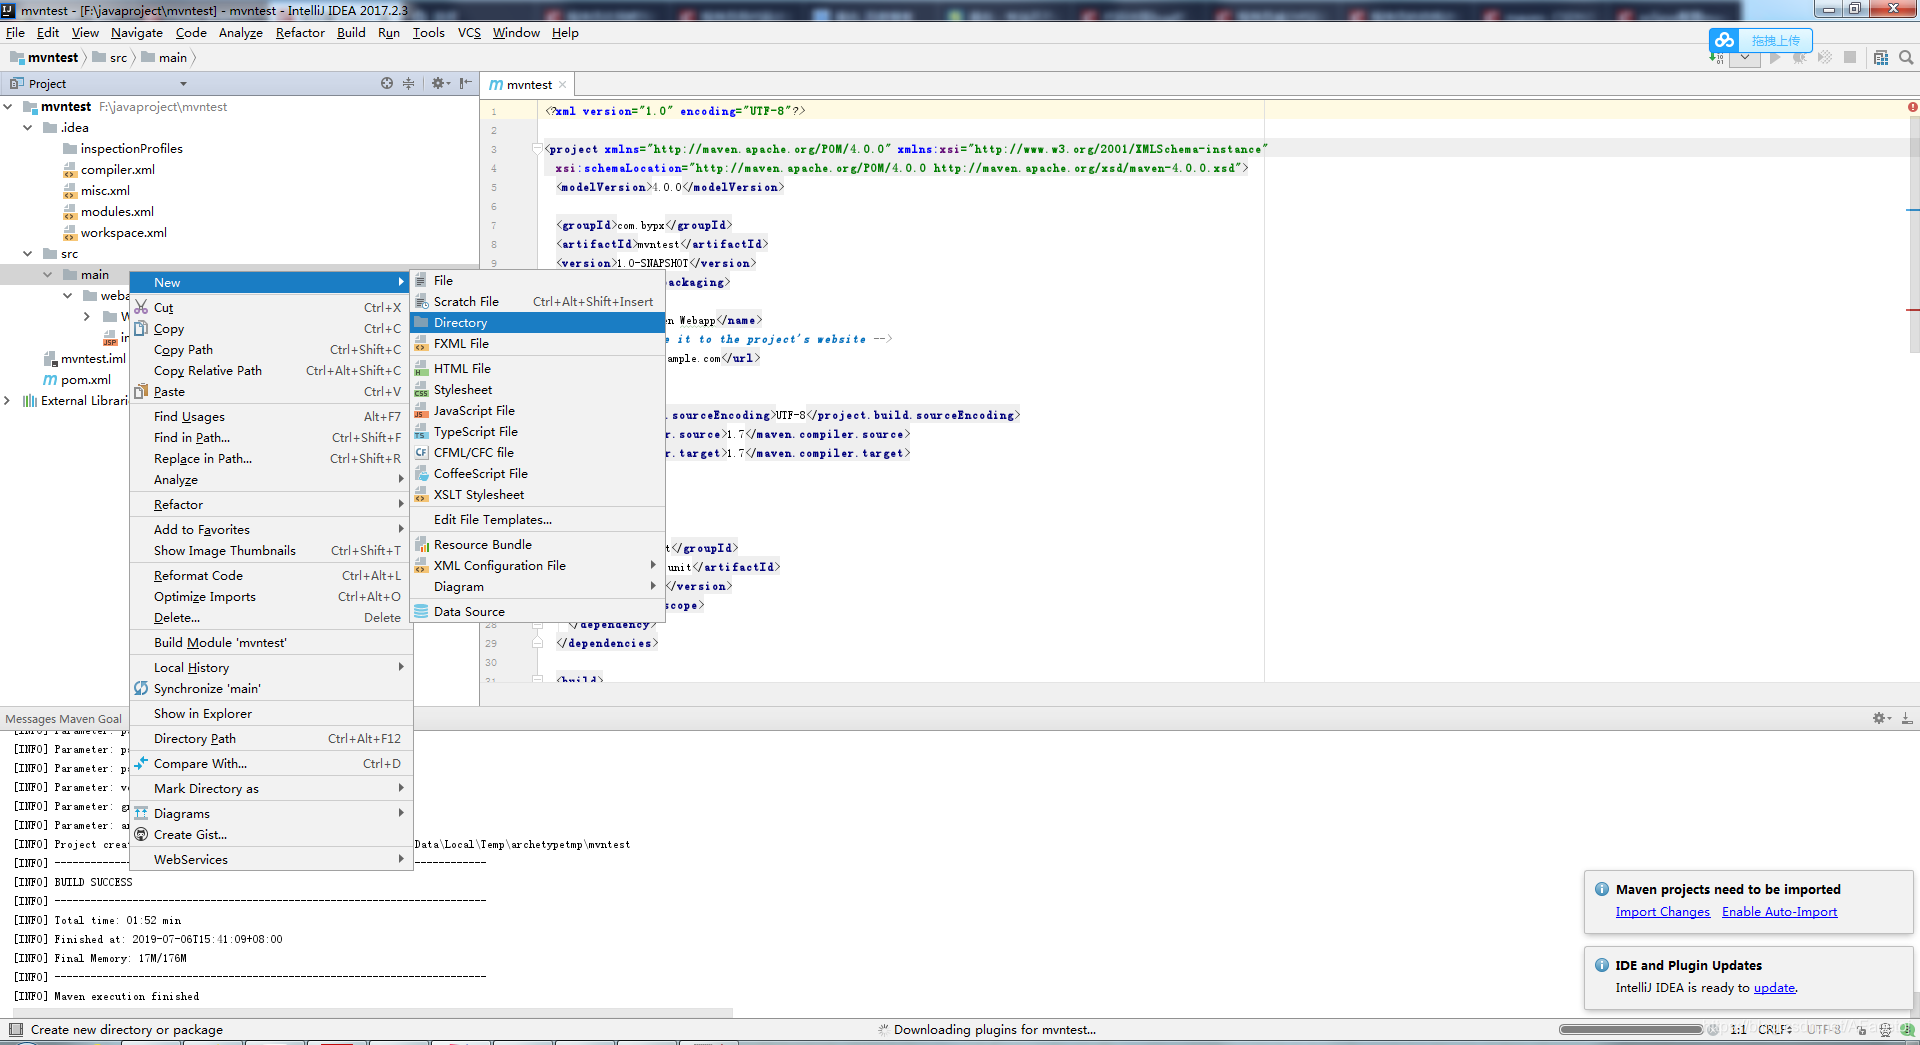The image size is (1920, 1045).
Task: Click Scroll from Source target icon
Action: [387, 84]
